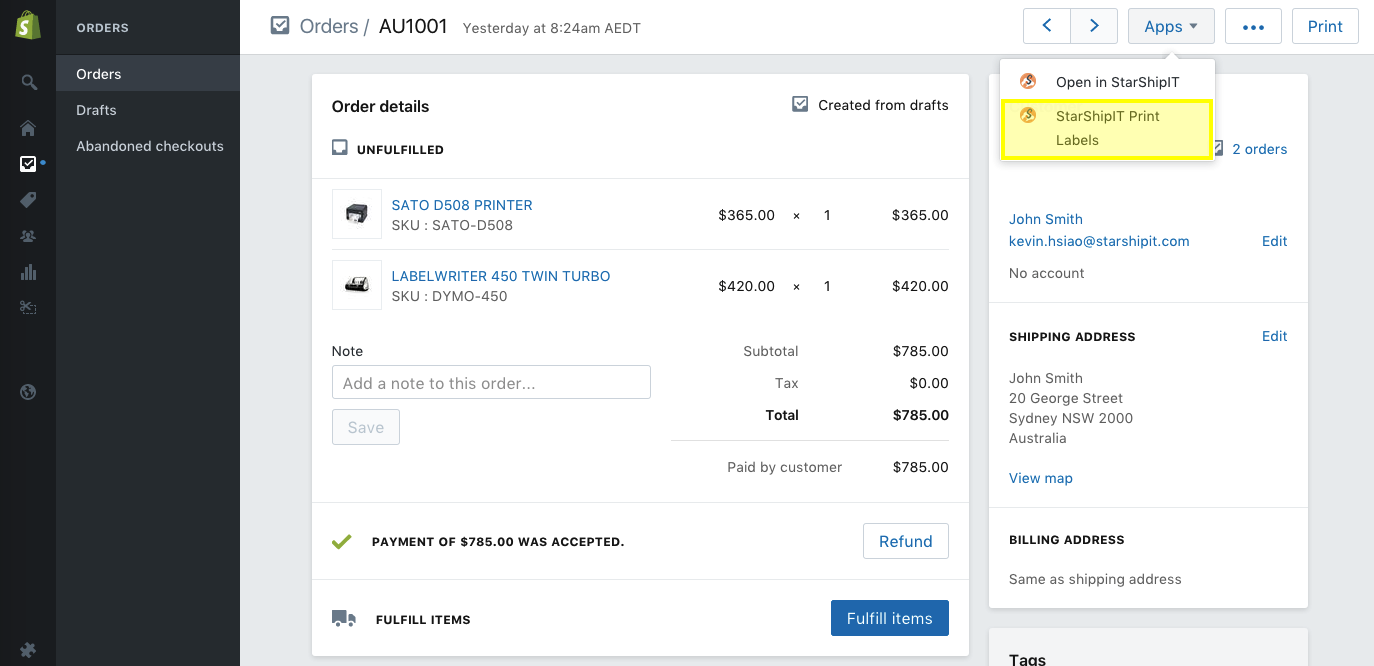
Task: Click the SKU : SATO-D508 text
Action: pyautogui.click(x=452, y=225)
